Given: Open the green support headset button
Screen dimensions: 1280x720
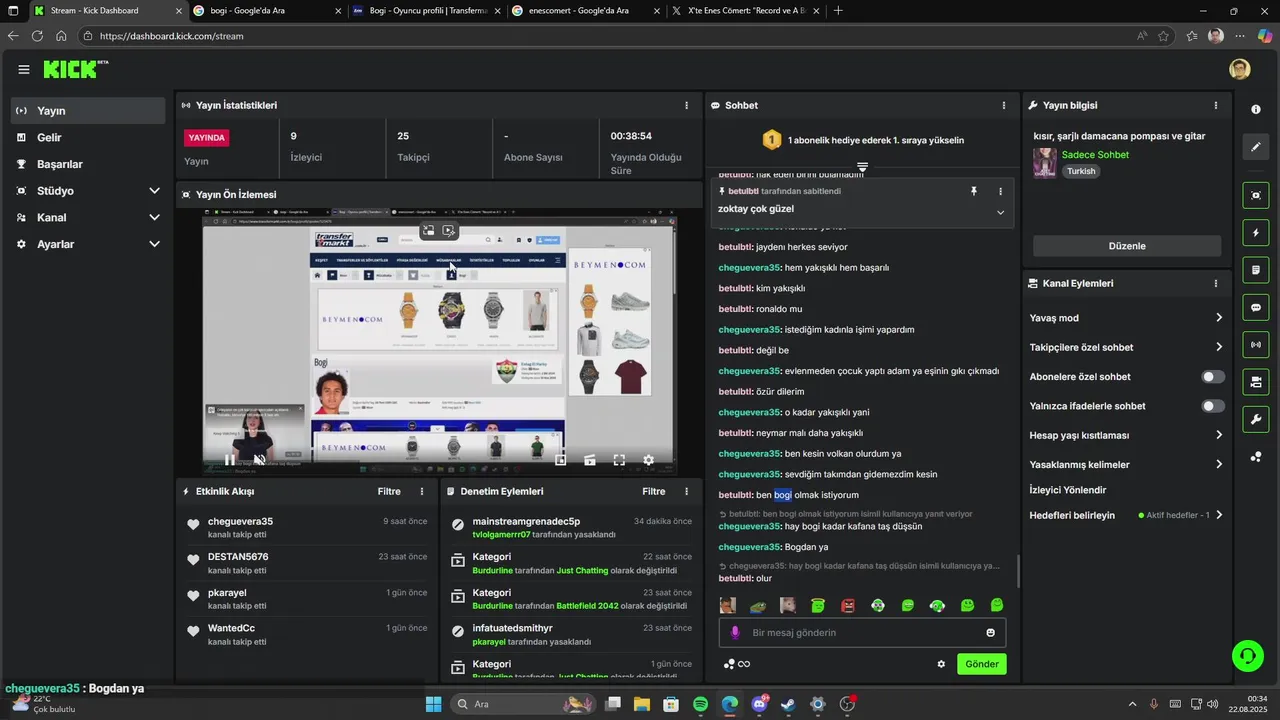Looking at the screenshot, I should 1247,656.
